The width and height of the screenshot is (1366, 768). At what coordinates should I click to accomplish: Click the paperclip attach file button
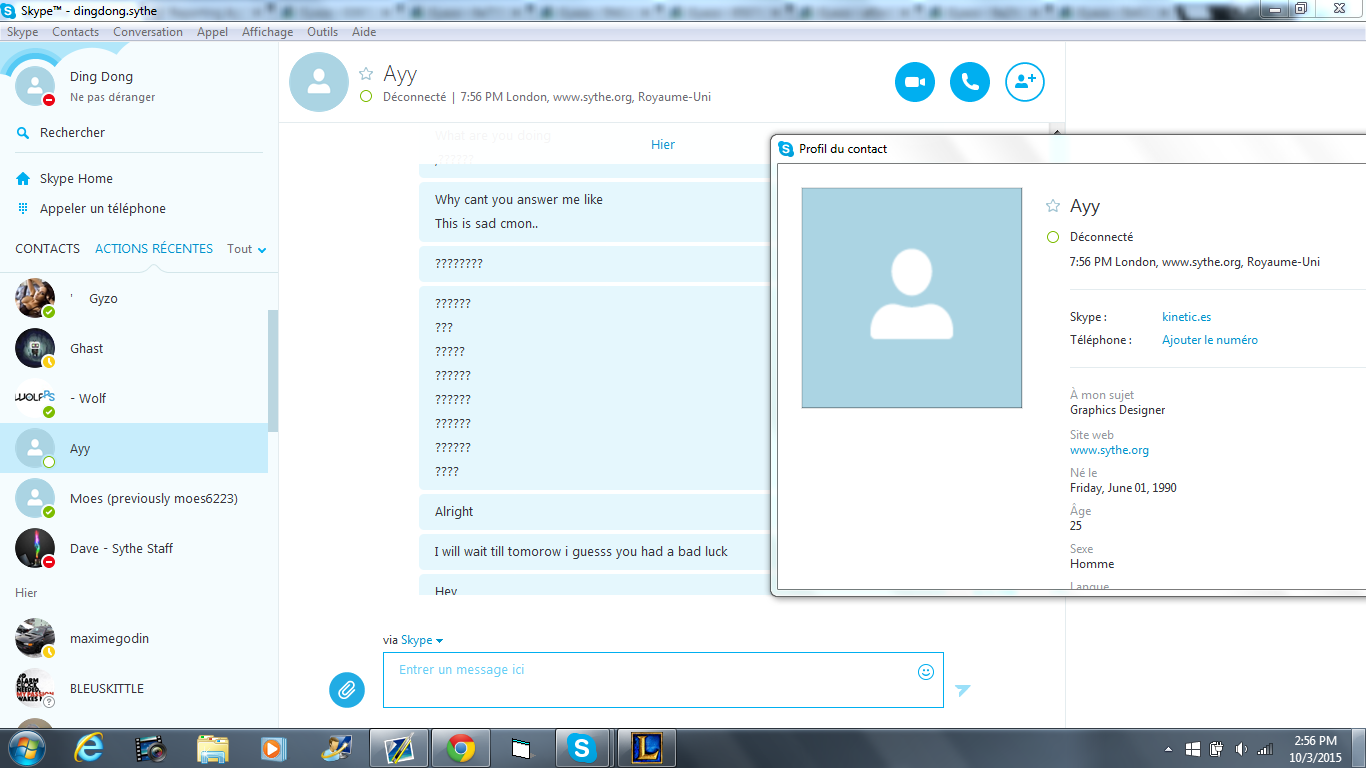347,689
